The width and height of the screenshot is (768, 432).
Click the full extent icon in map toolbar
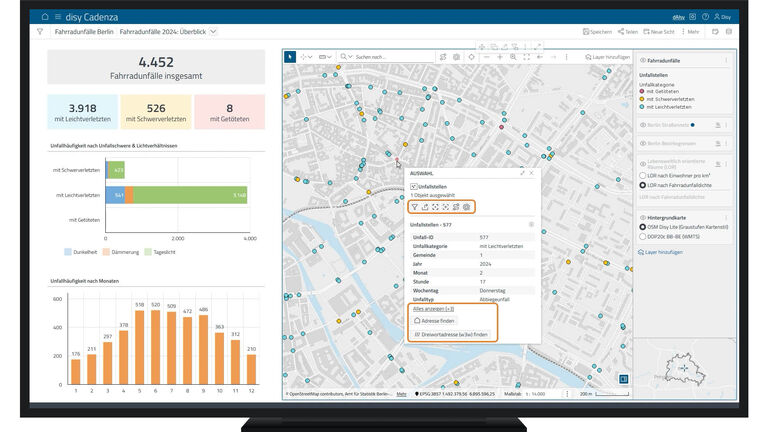(x=526, y=57)
